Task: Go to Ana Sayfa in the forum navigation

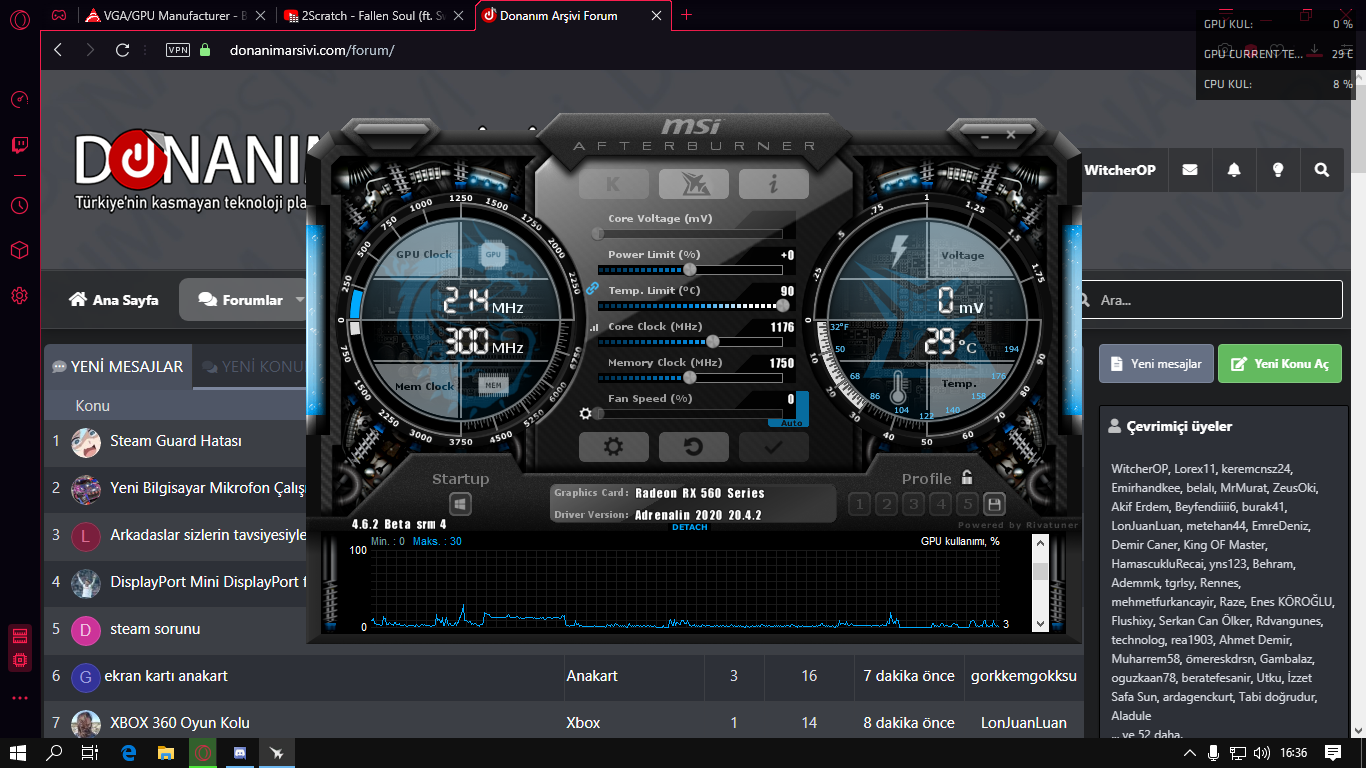Action: coord(113,300)
